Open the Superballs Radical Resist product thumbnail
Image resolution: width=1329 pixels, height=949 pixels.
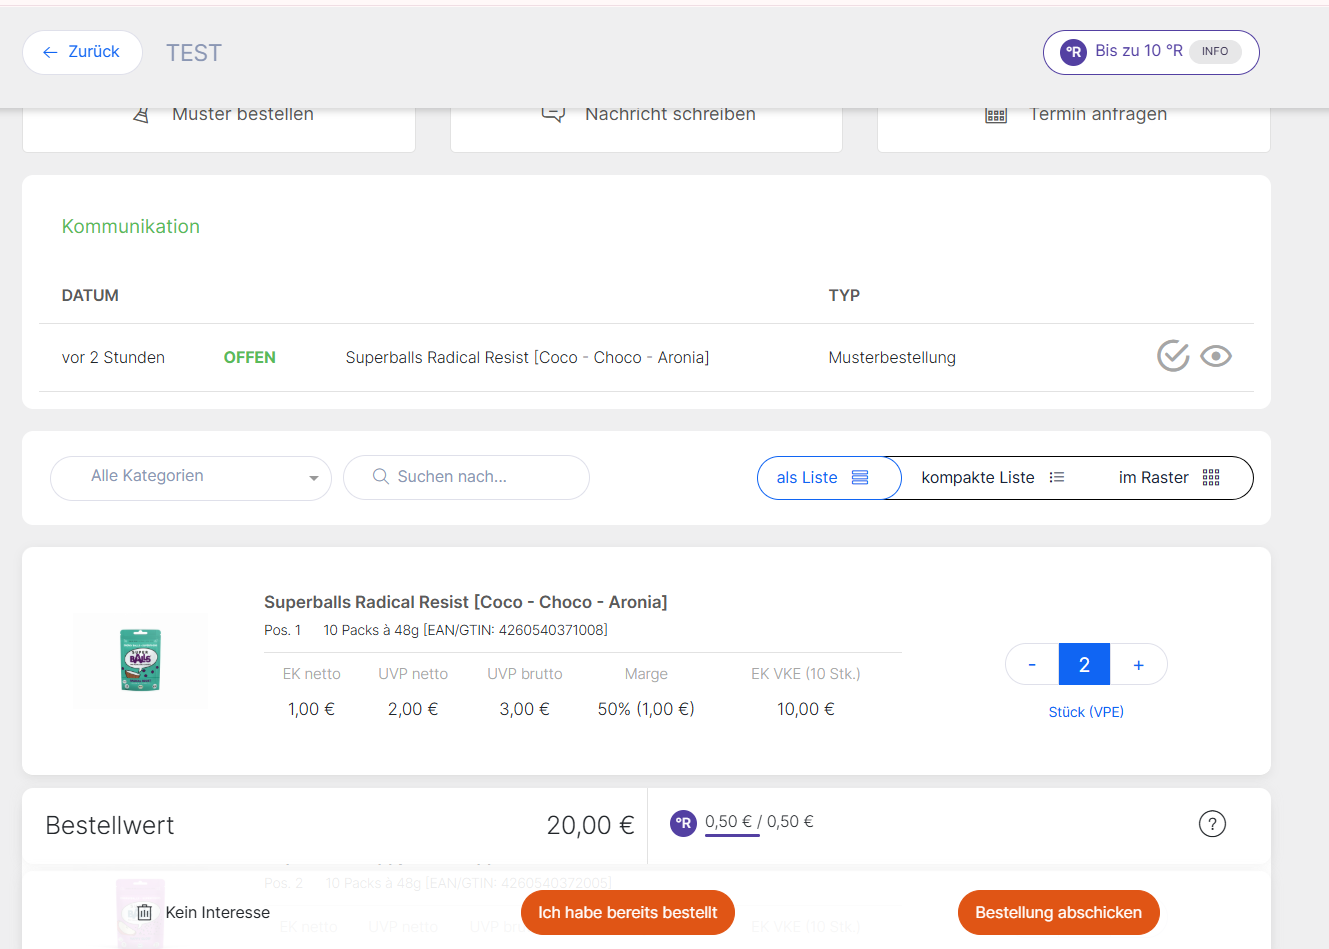coord(140,660)
